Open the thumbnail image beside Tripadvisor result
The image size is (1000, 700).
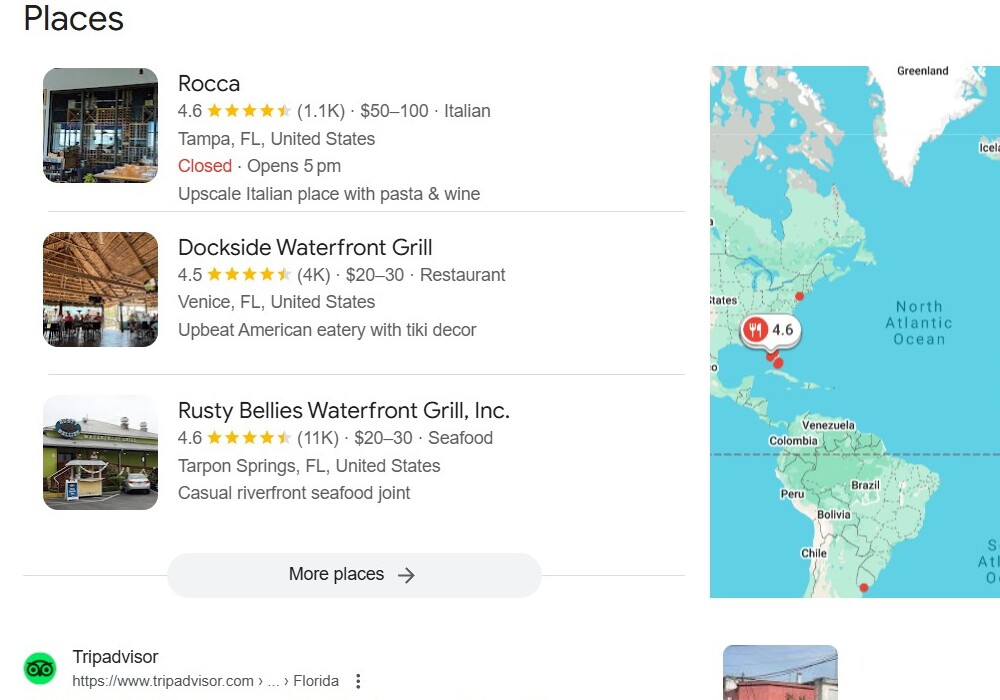tap(780, 672)
